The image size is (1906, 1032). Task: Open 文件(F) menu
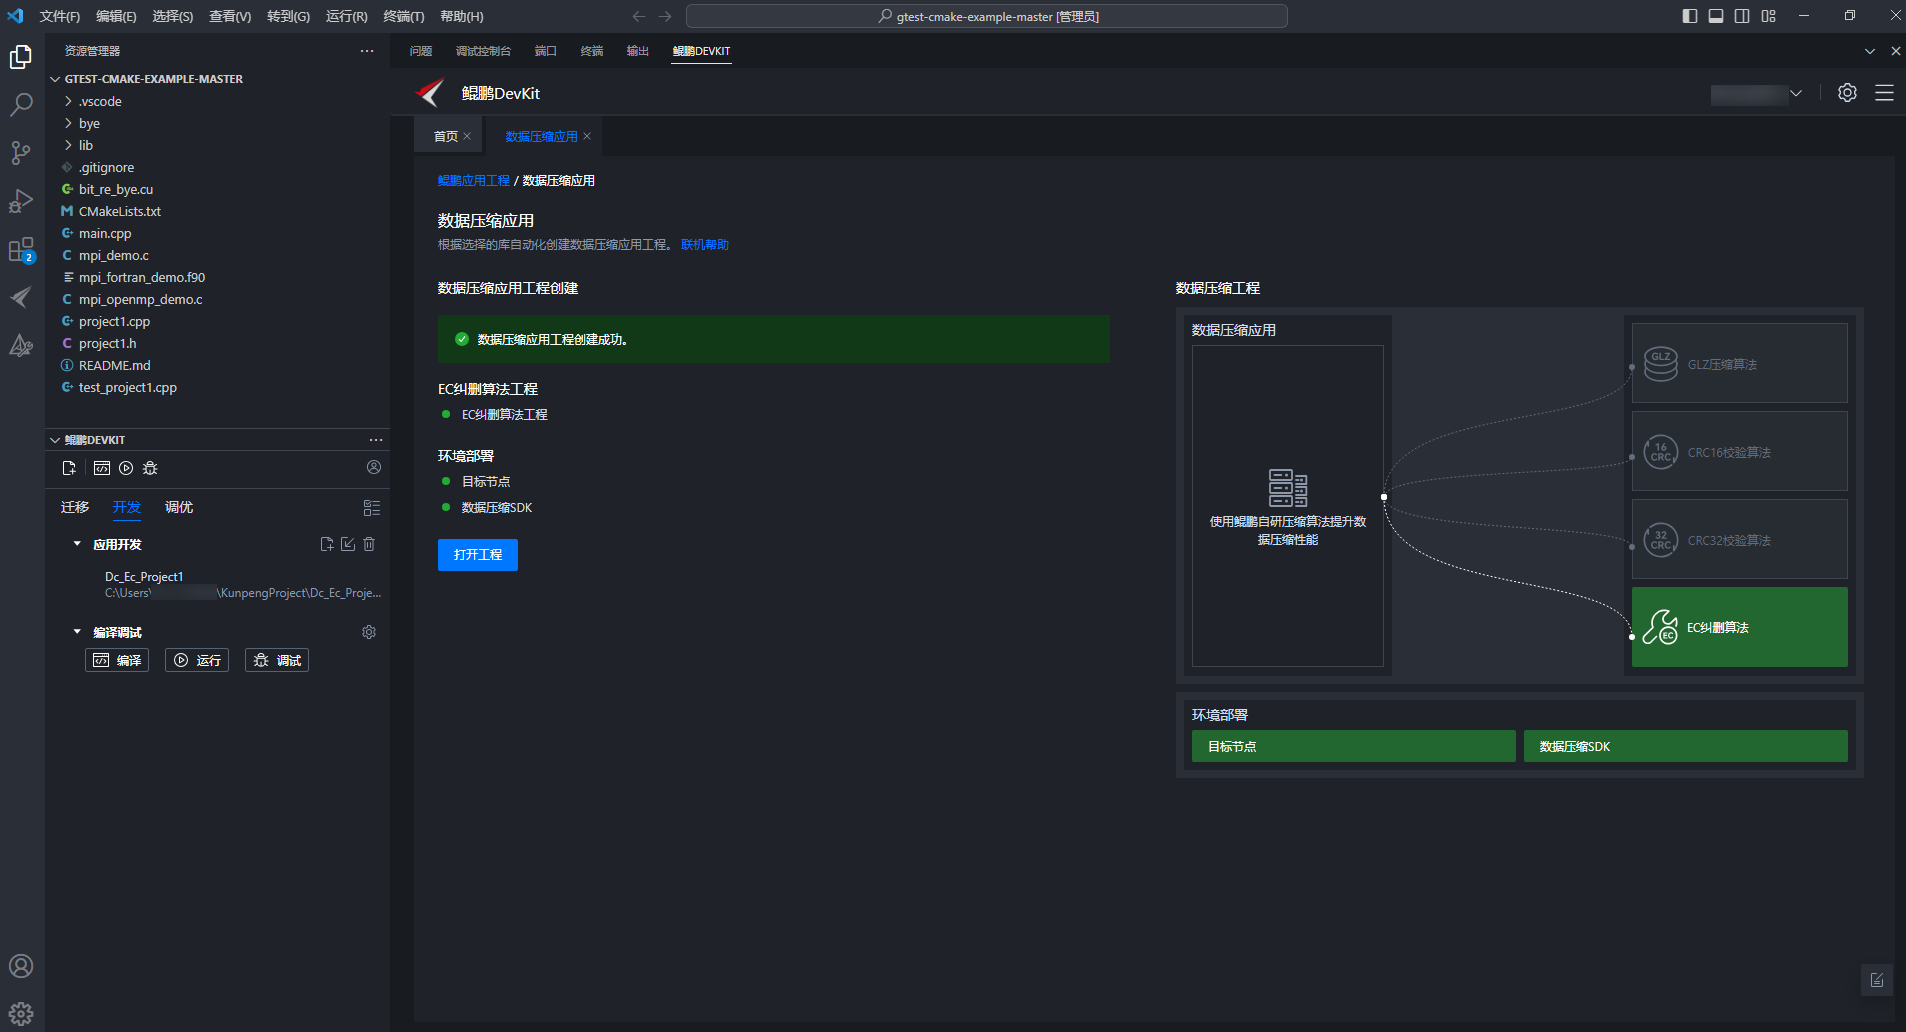[60, 16]
